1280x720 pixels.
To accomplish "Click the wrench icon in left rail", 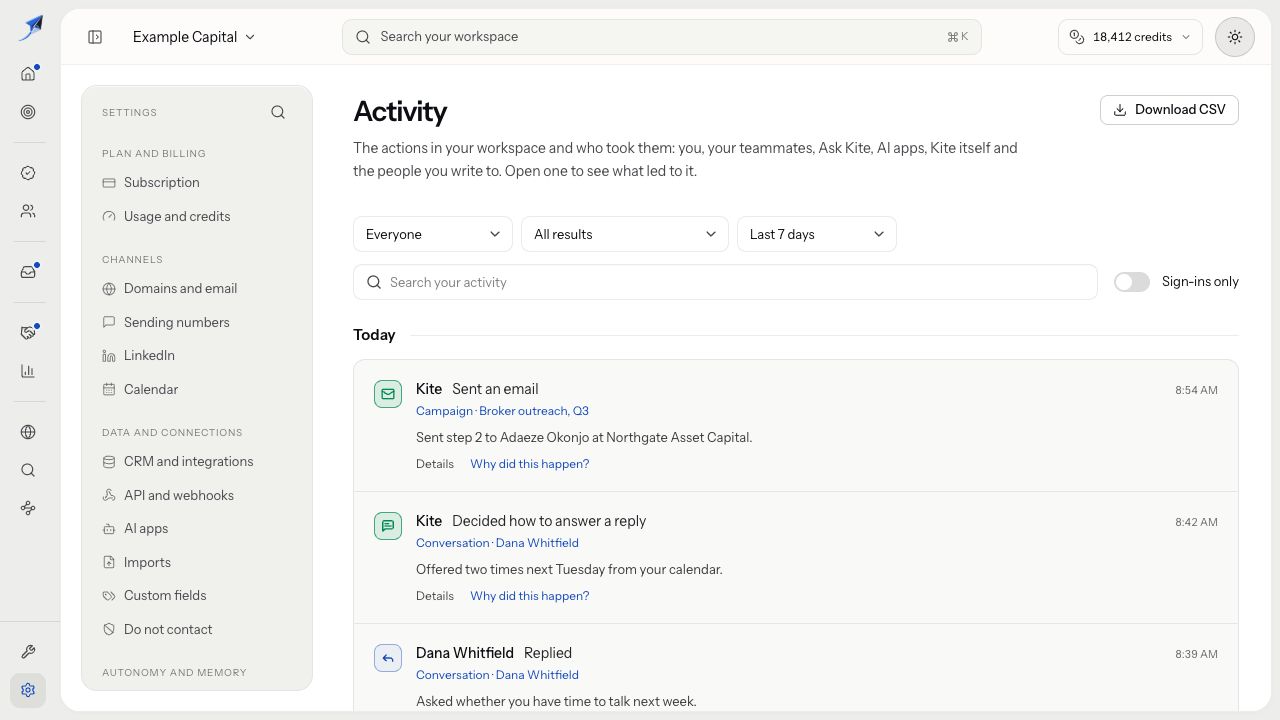I will tap(28, 652).
